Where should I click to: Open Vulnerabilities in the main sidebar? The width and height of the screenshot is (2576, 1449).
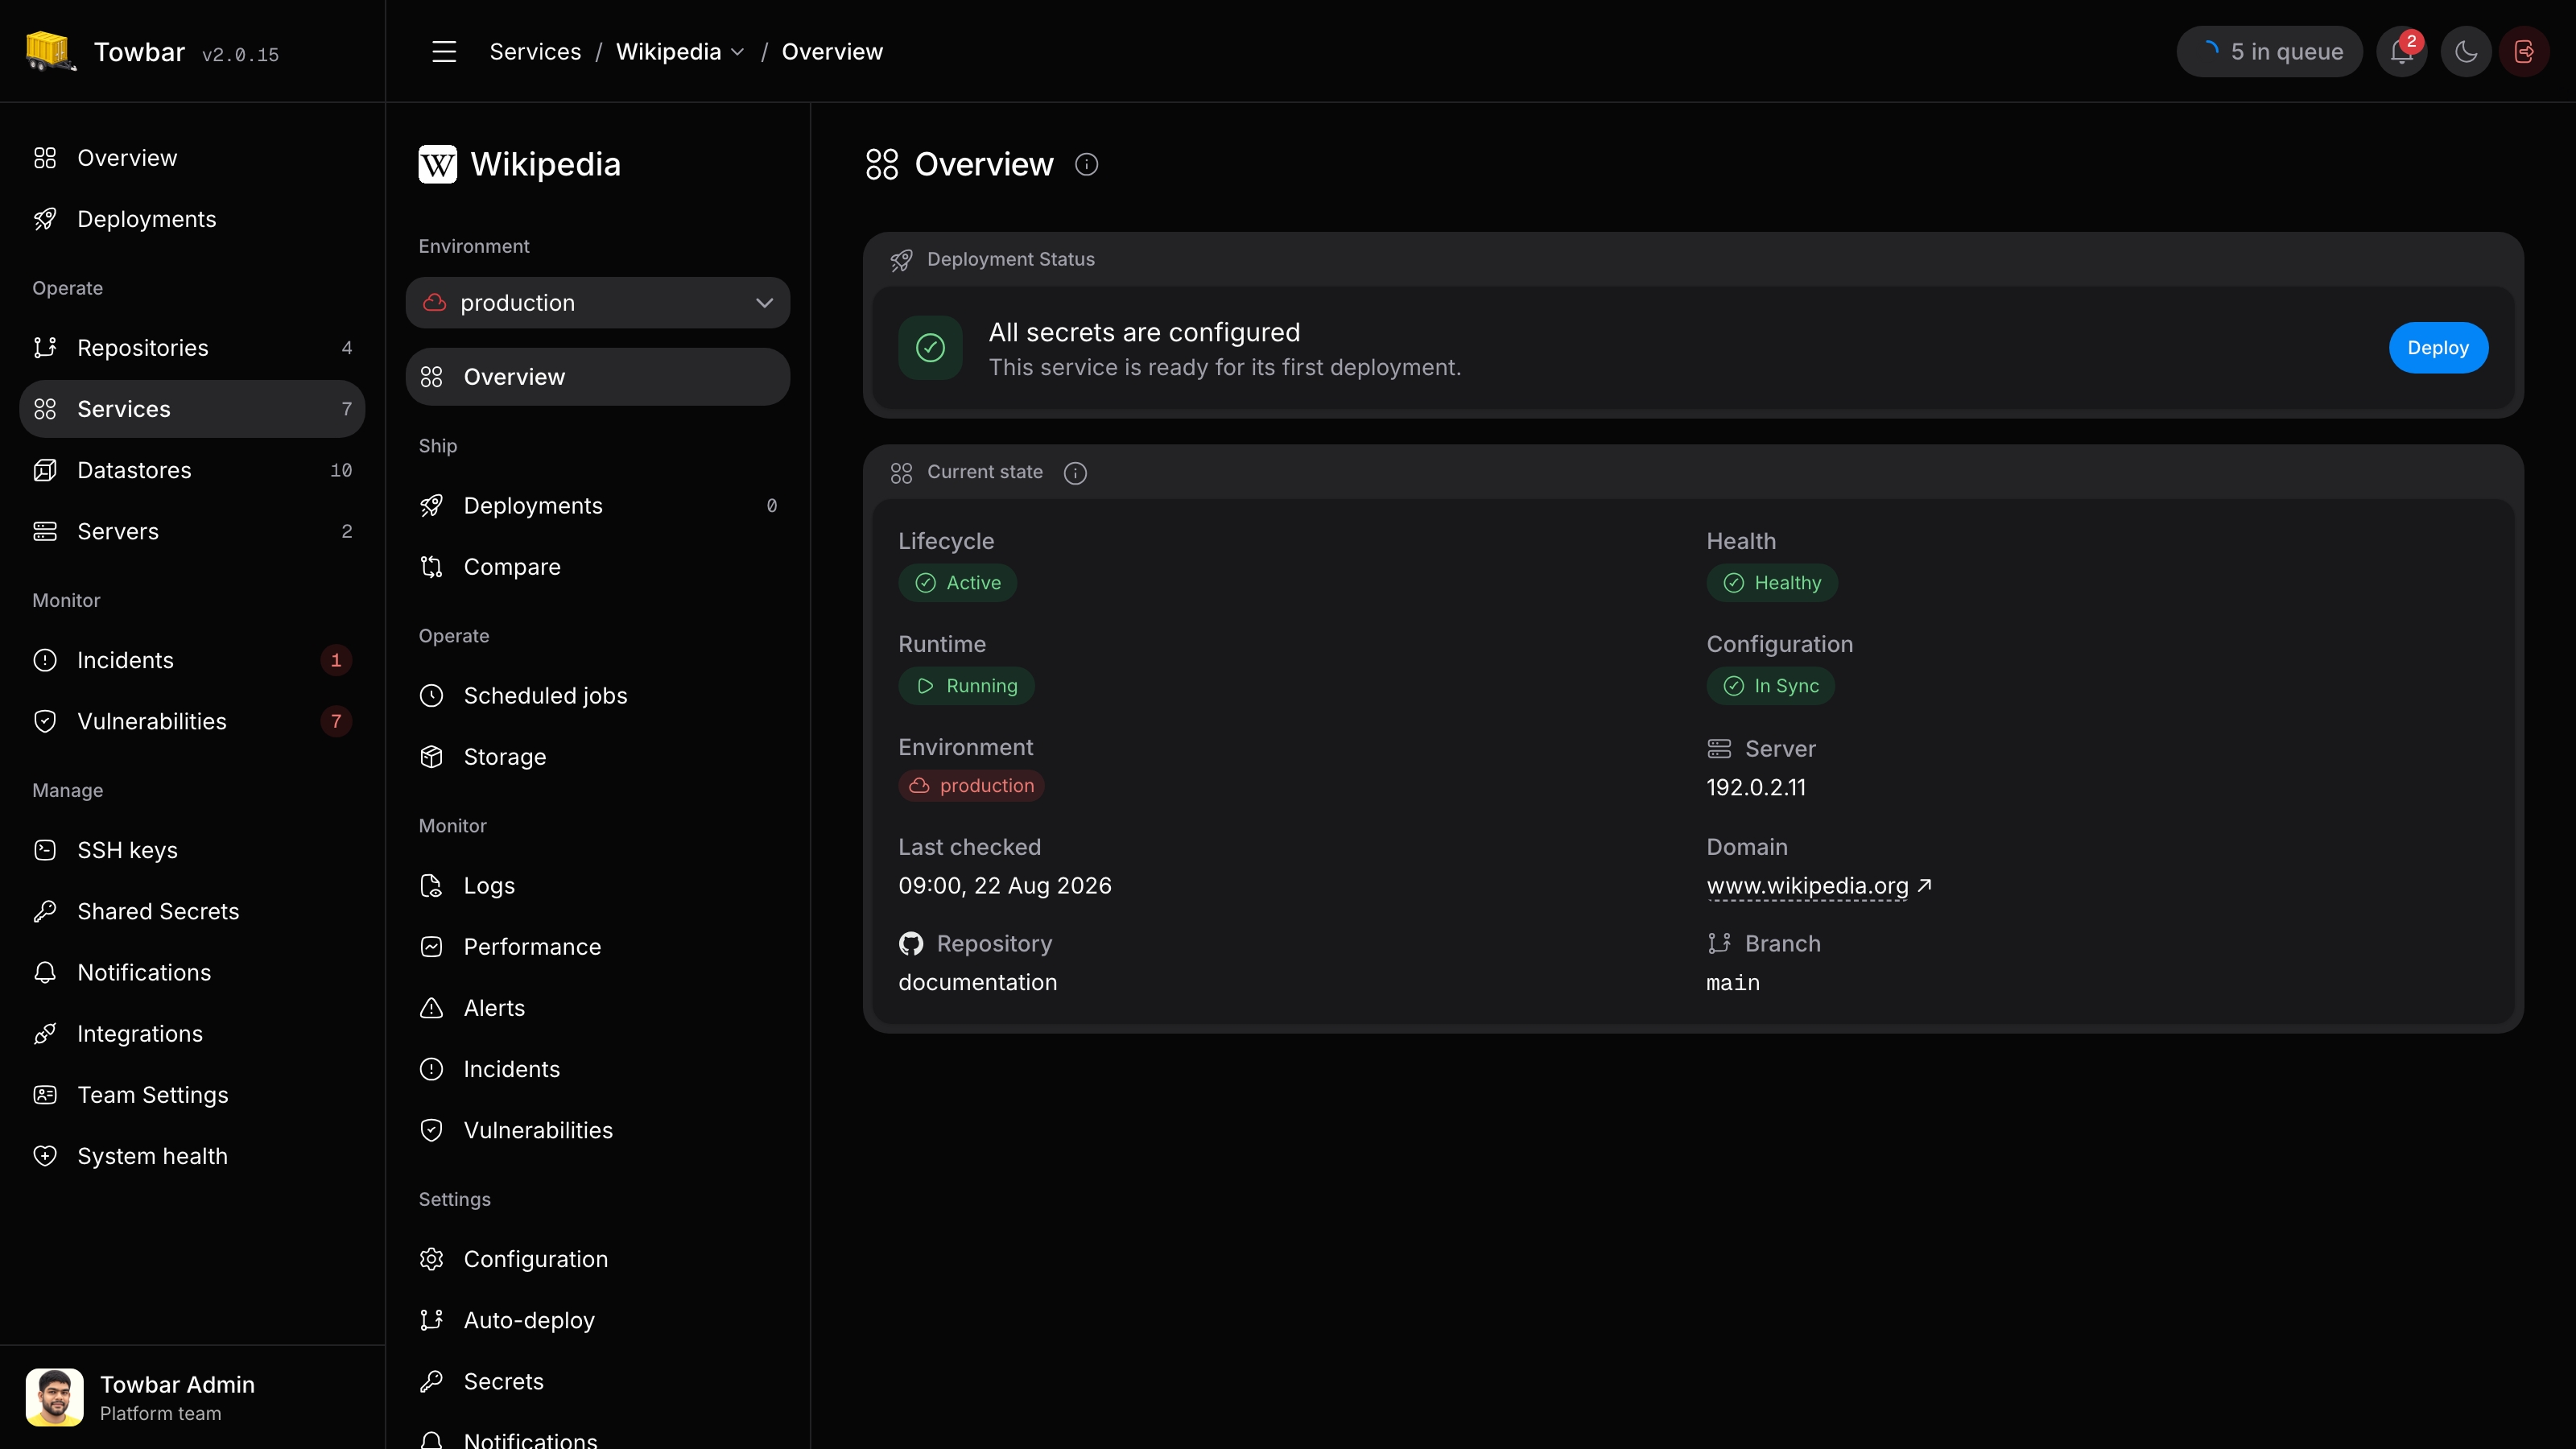192,721
